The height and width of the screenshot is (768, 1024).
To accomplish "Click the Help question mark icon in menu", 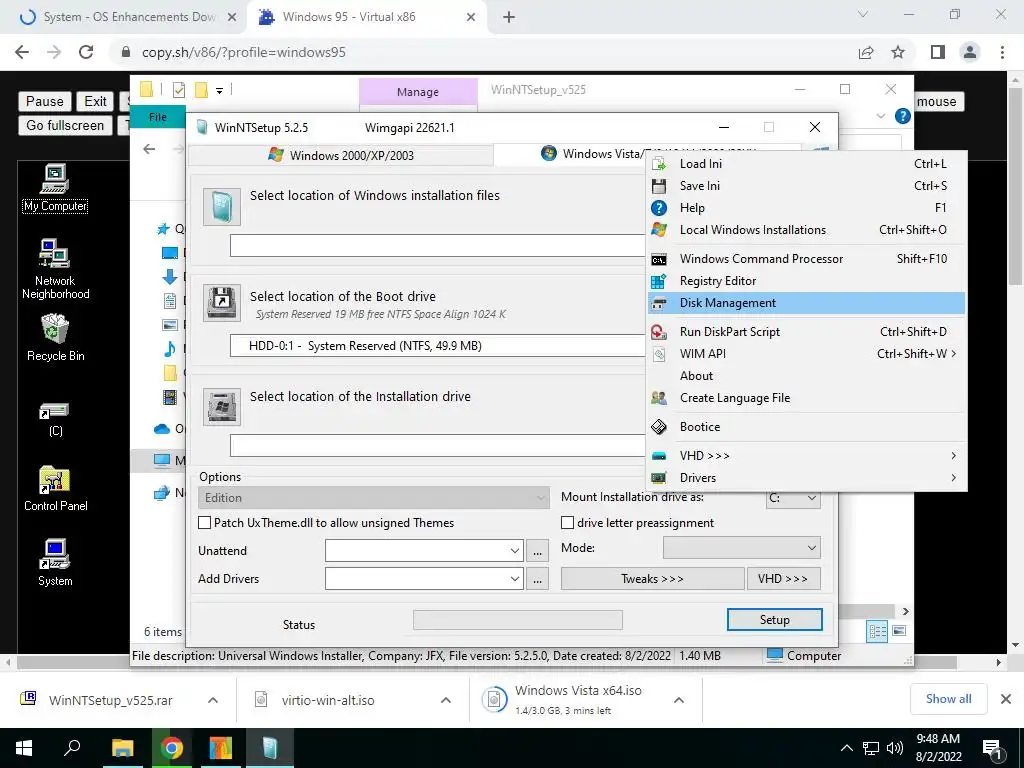I will 659,208.
